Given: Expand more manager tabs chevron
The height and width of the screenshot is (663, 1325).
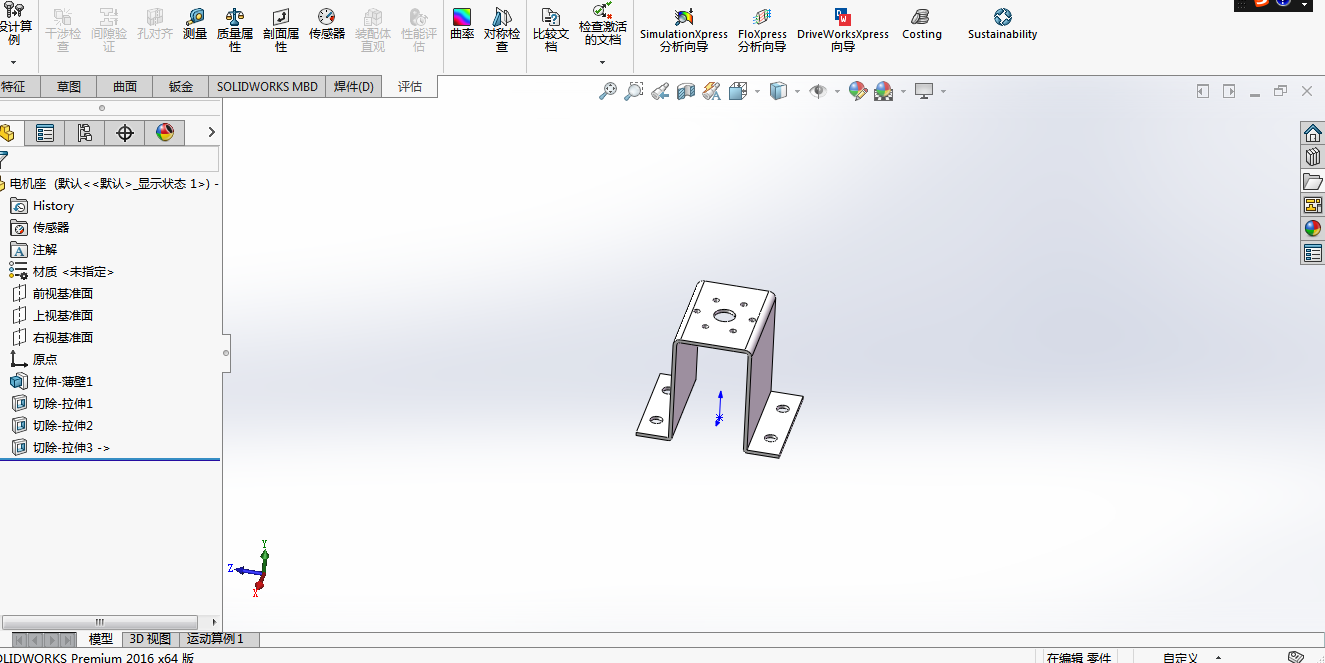Looking at the screenshot, I should coord(211,132).
